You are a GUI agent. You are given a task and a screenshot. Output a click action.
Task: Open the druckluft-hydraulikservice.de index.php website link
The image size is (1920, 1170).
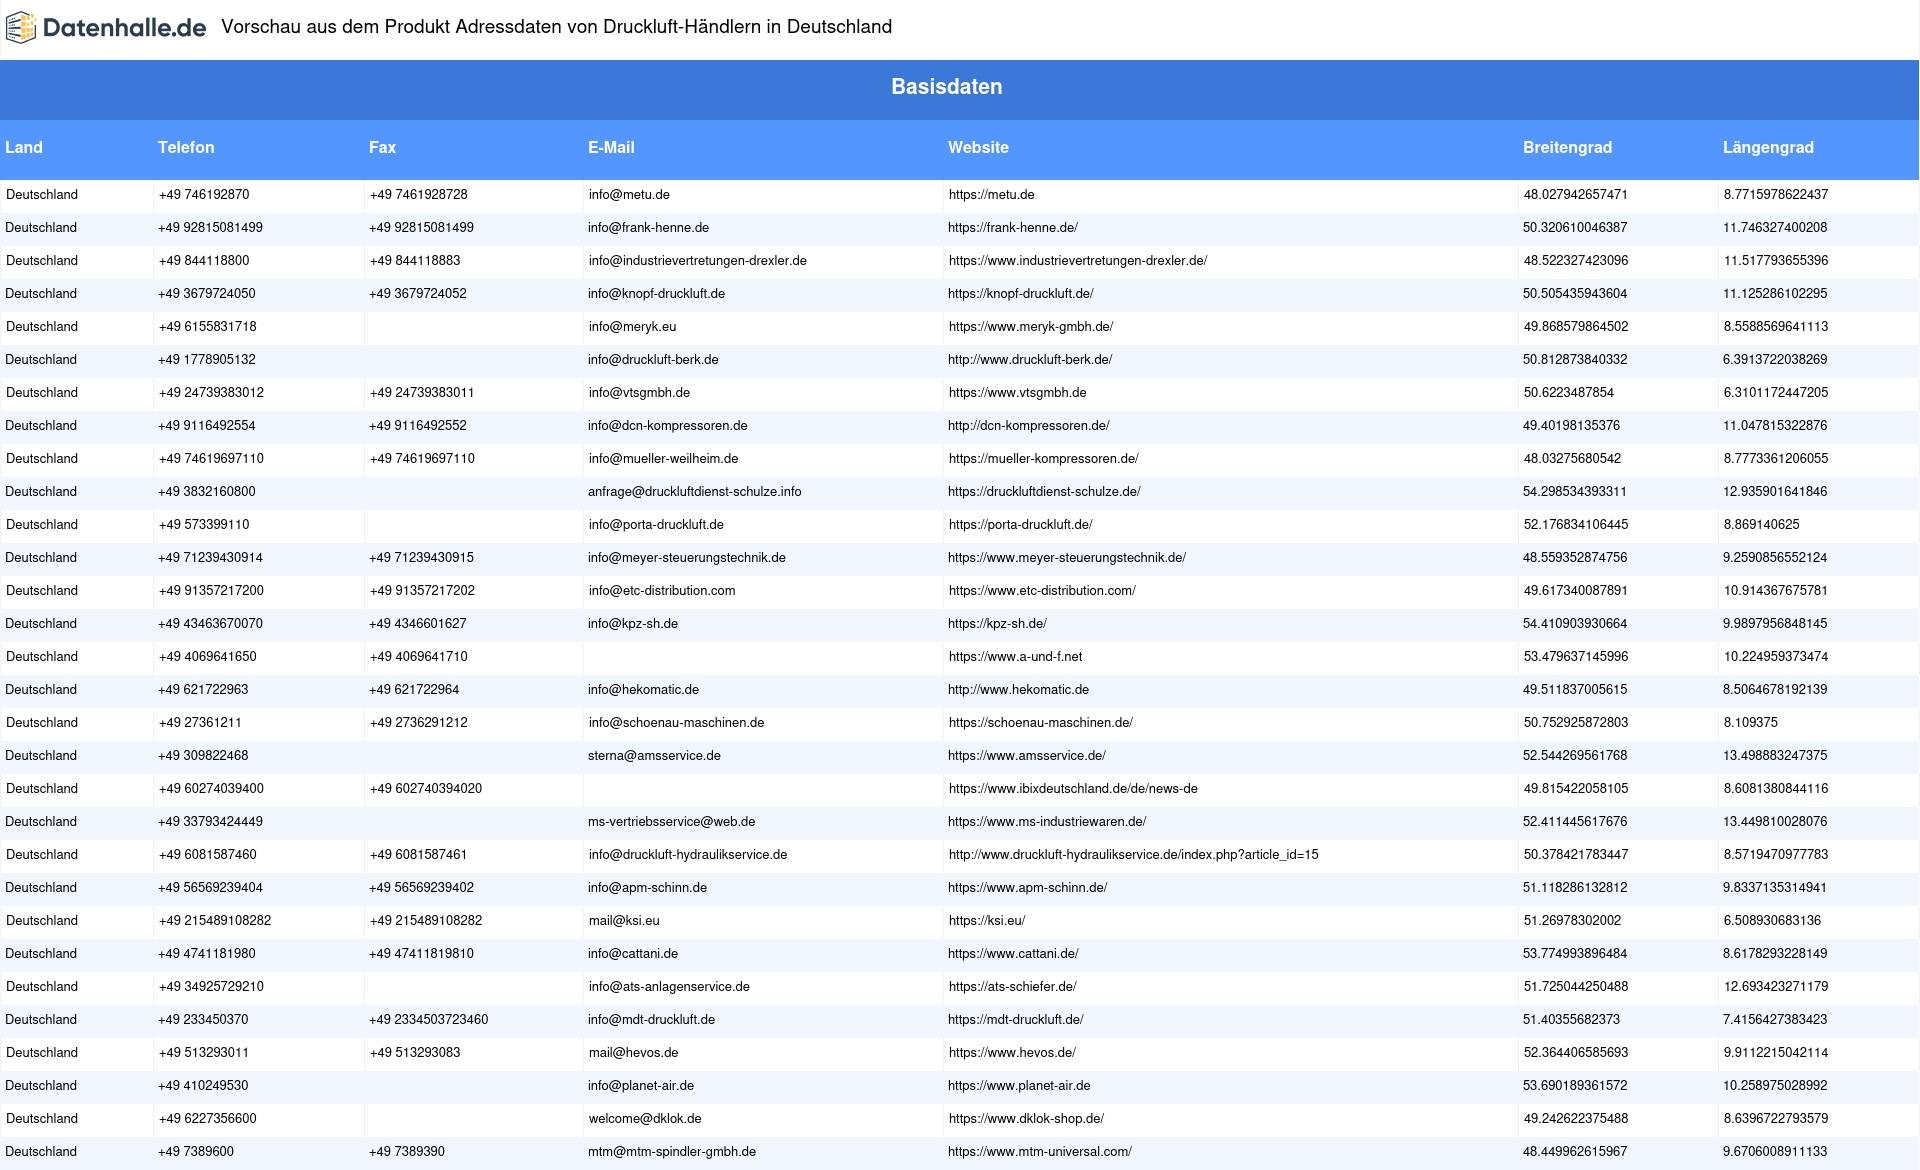[x=1133, y=855]
